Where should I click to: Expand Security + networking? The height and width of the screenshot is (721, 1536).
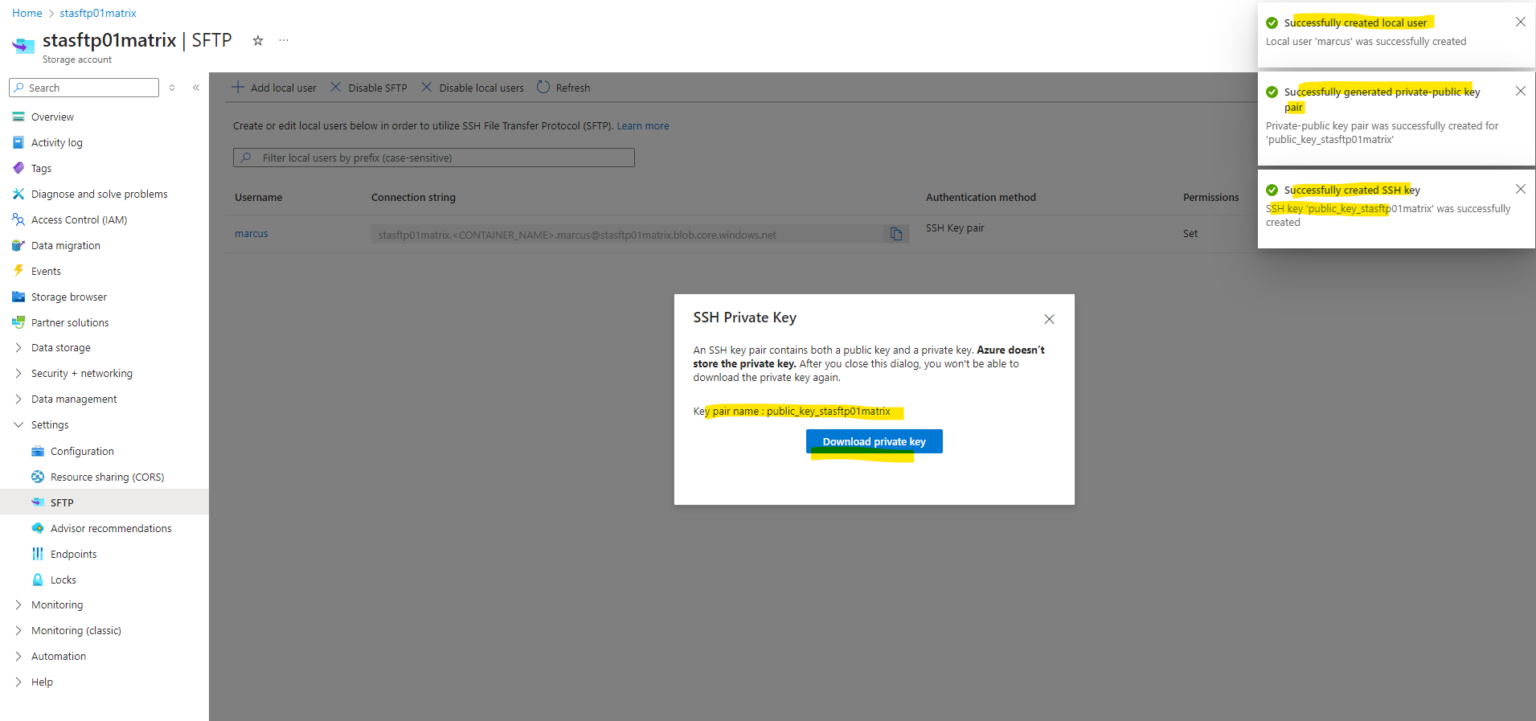(x=78, y=372)
